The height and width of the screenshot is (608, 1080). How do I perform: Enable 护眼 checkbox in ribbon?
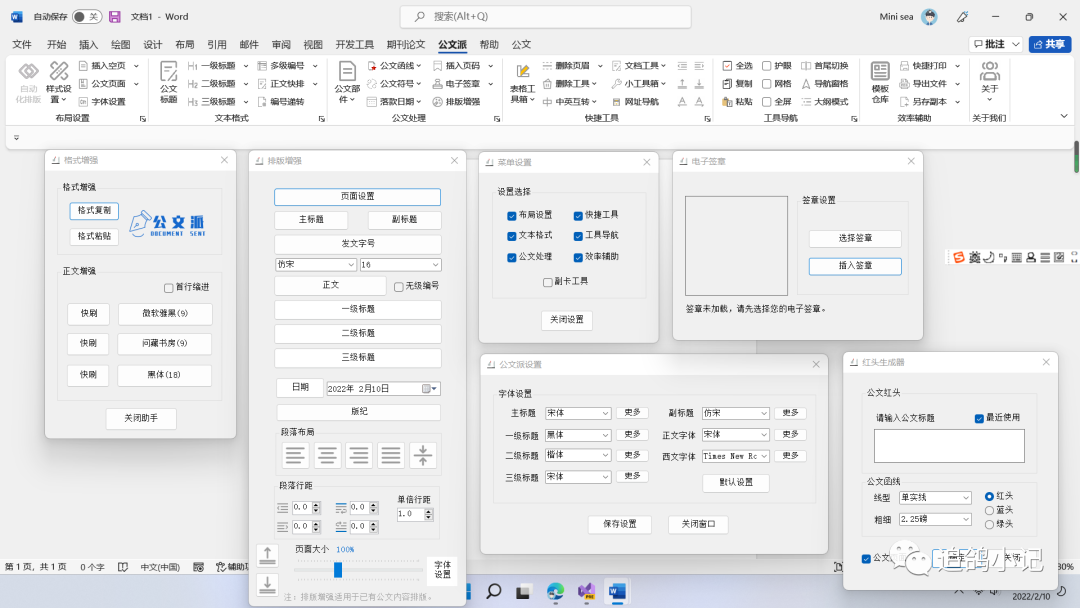point(766,65)
